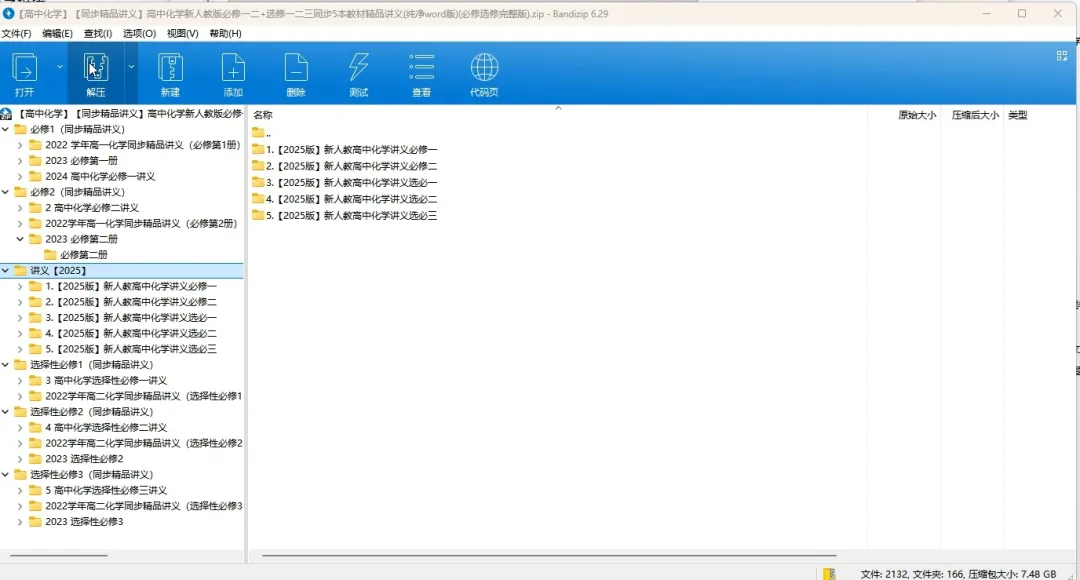Click the status bar file count text
The height and width of the screenshot is (580, 1080).
tap(957, 574)
